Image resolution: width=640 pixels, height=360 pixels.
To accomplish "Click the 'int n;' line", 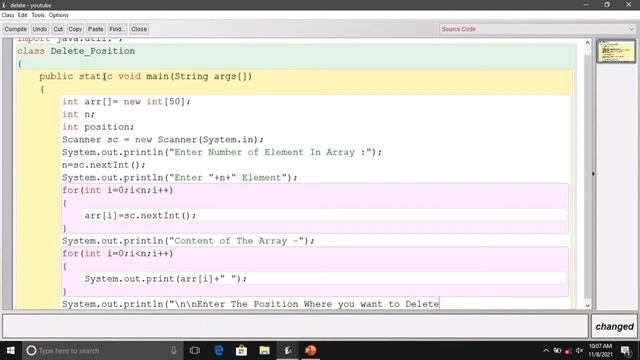I will pos(78,114).
